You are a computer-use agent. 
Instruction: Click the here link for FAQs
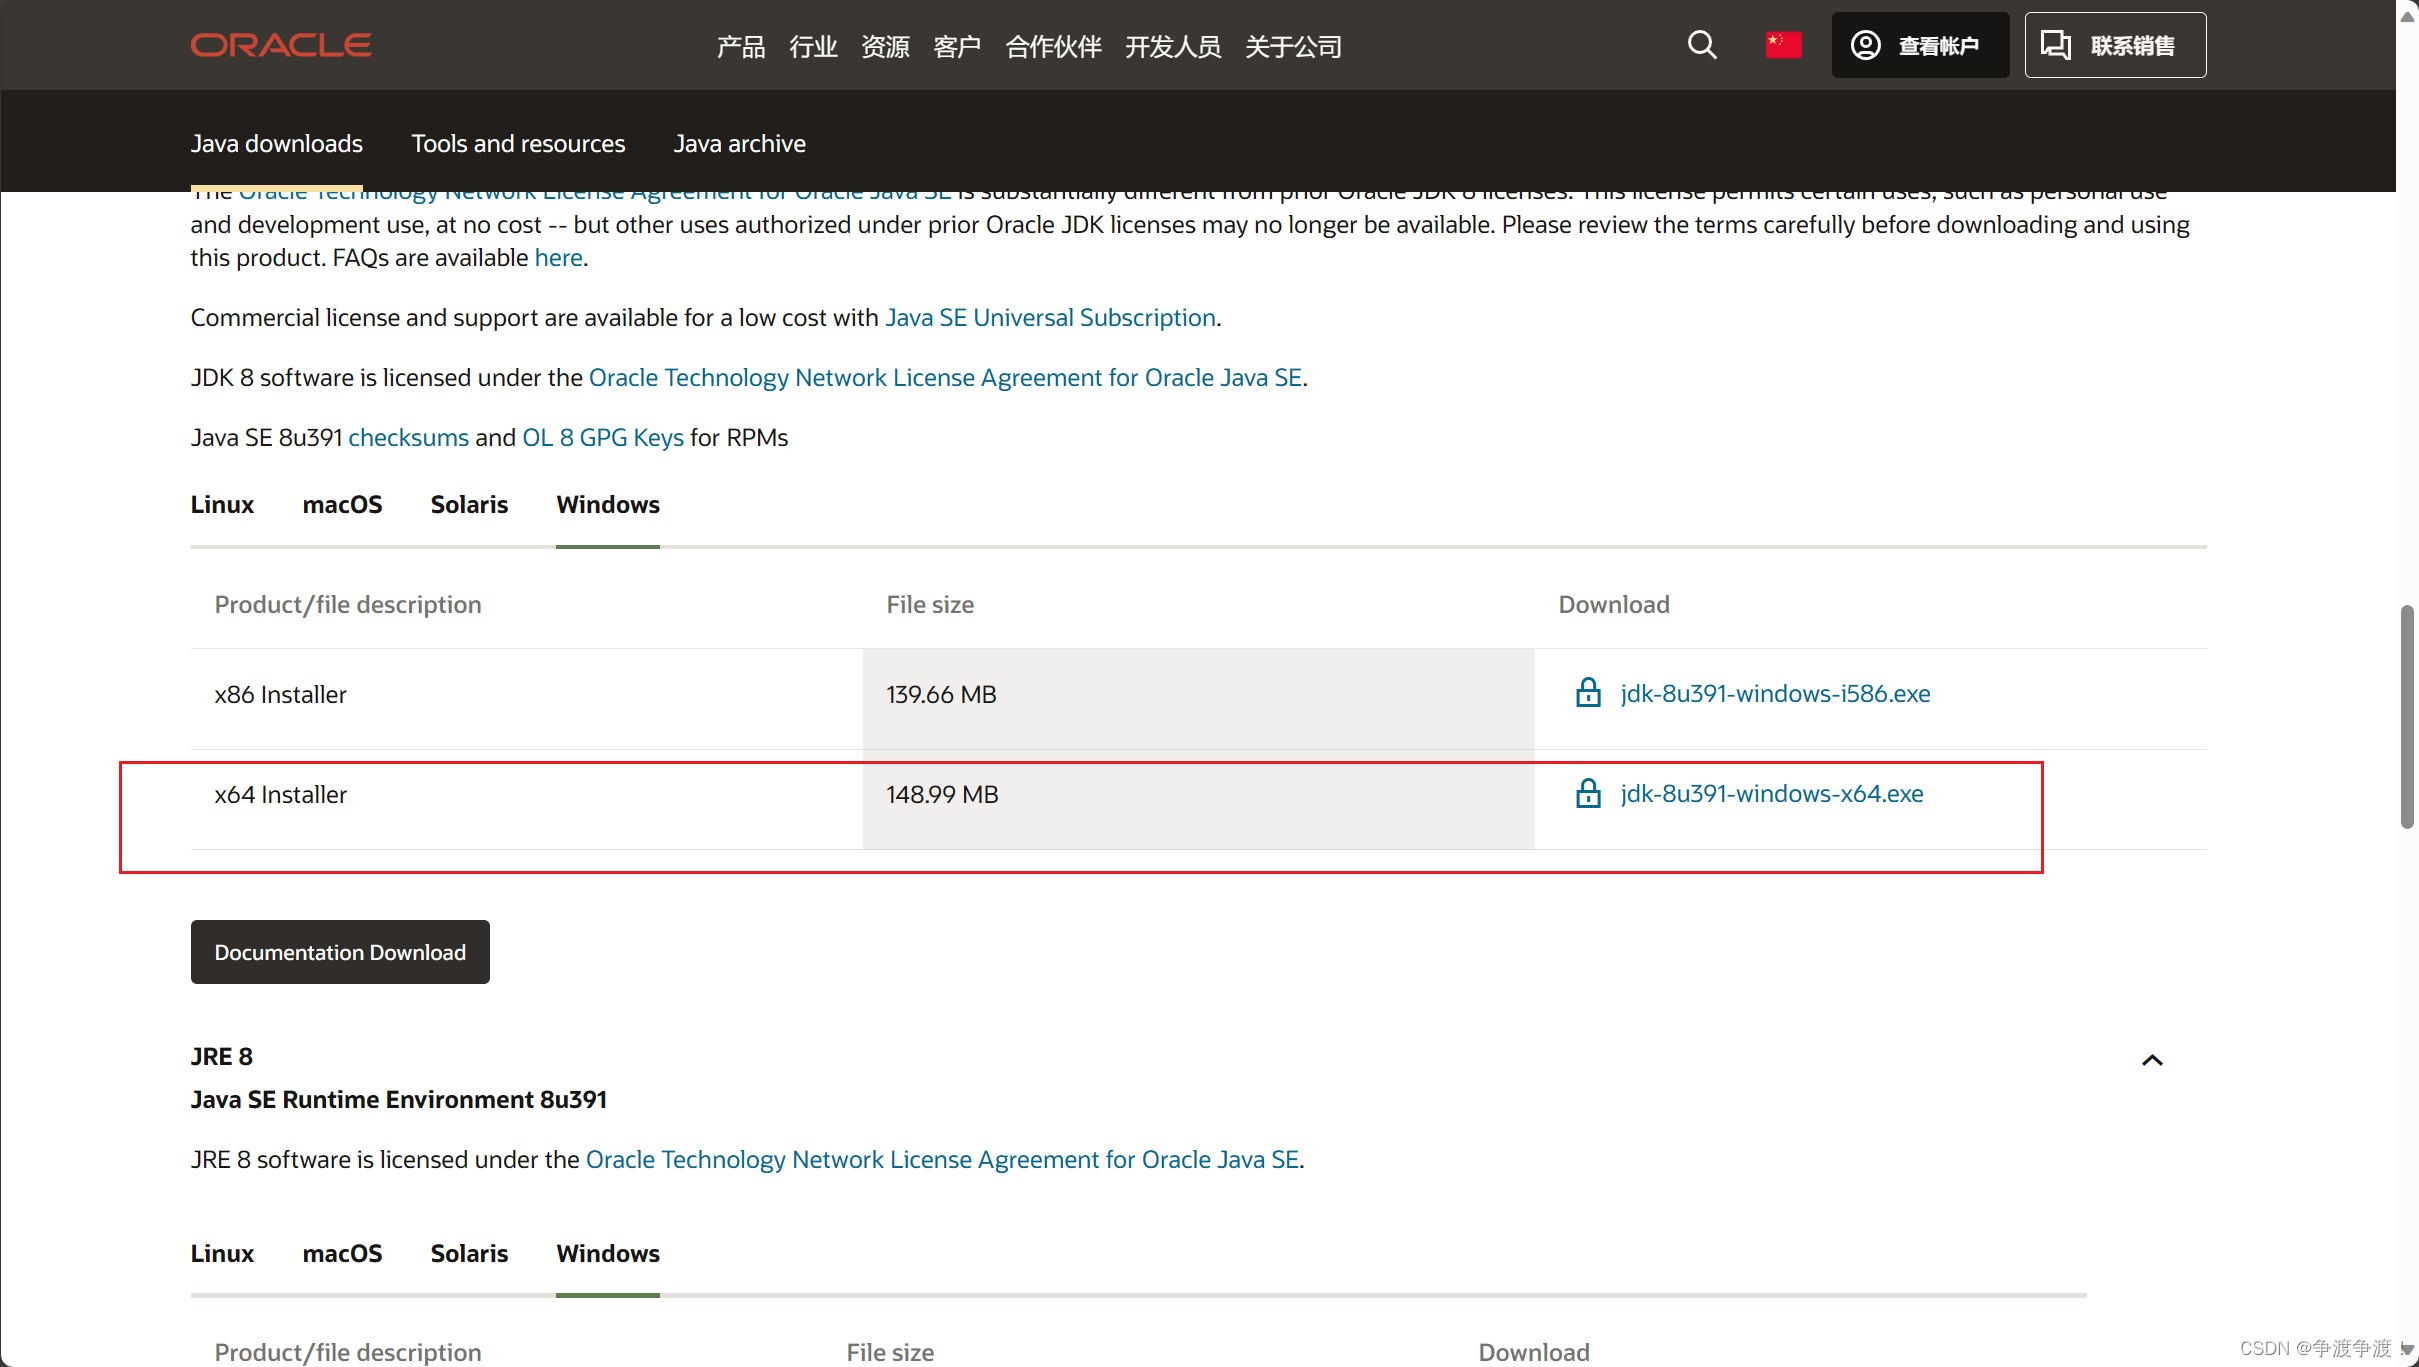click(x=558, y=256)
